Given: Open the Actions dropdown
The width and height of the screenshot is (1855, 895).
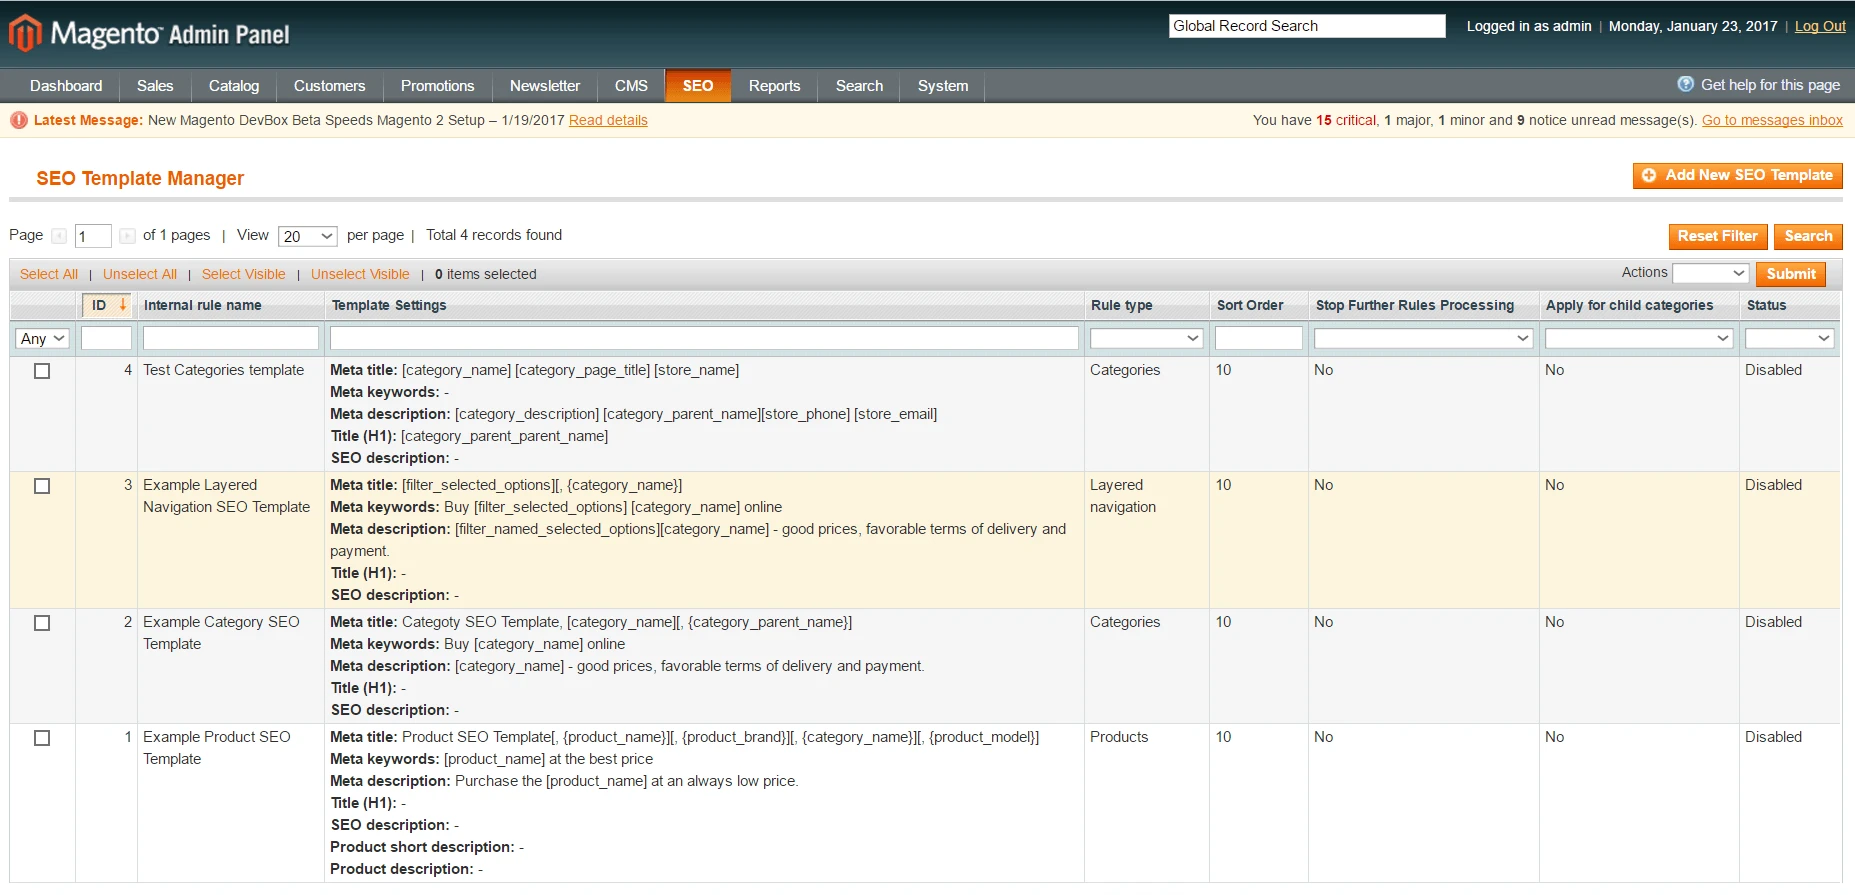Looking at the screenshot, I should click(1711, 273).
